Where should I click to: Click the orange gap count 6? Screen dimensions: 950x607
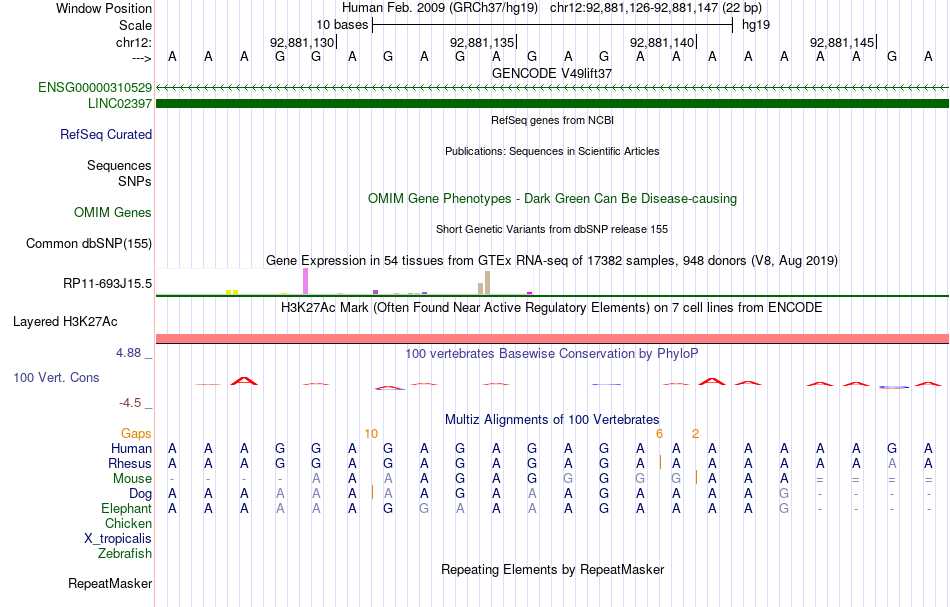tap(660, 434)
